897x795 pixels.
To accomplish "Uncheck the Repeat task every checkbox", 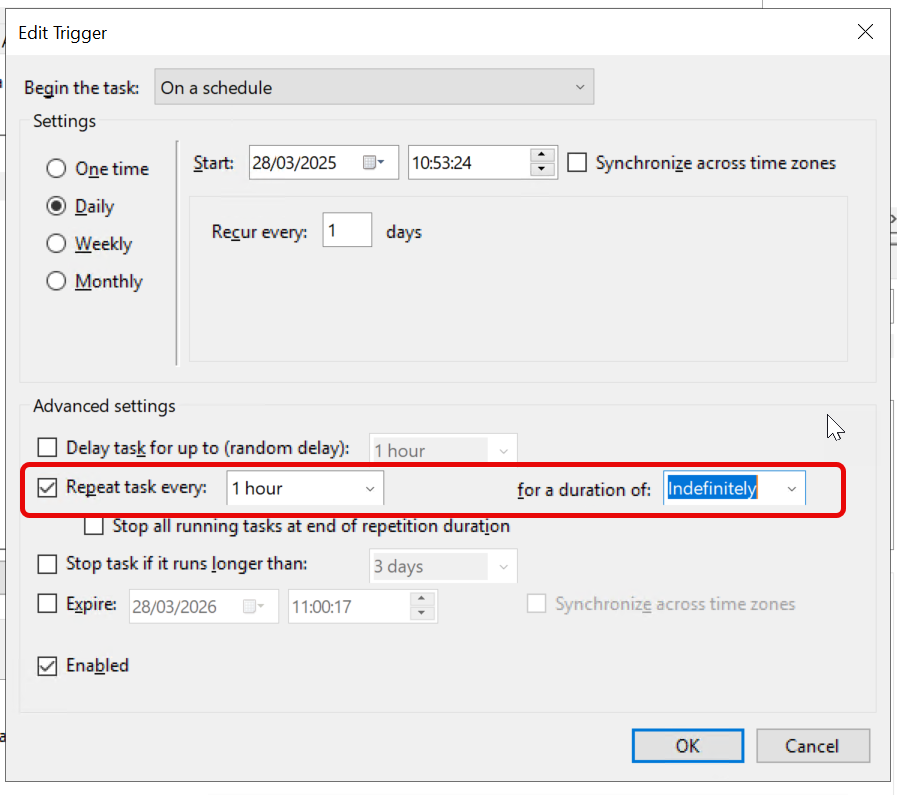I will [x=47, y=488].
